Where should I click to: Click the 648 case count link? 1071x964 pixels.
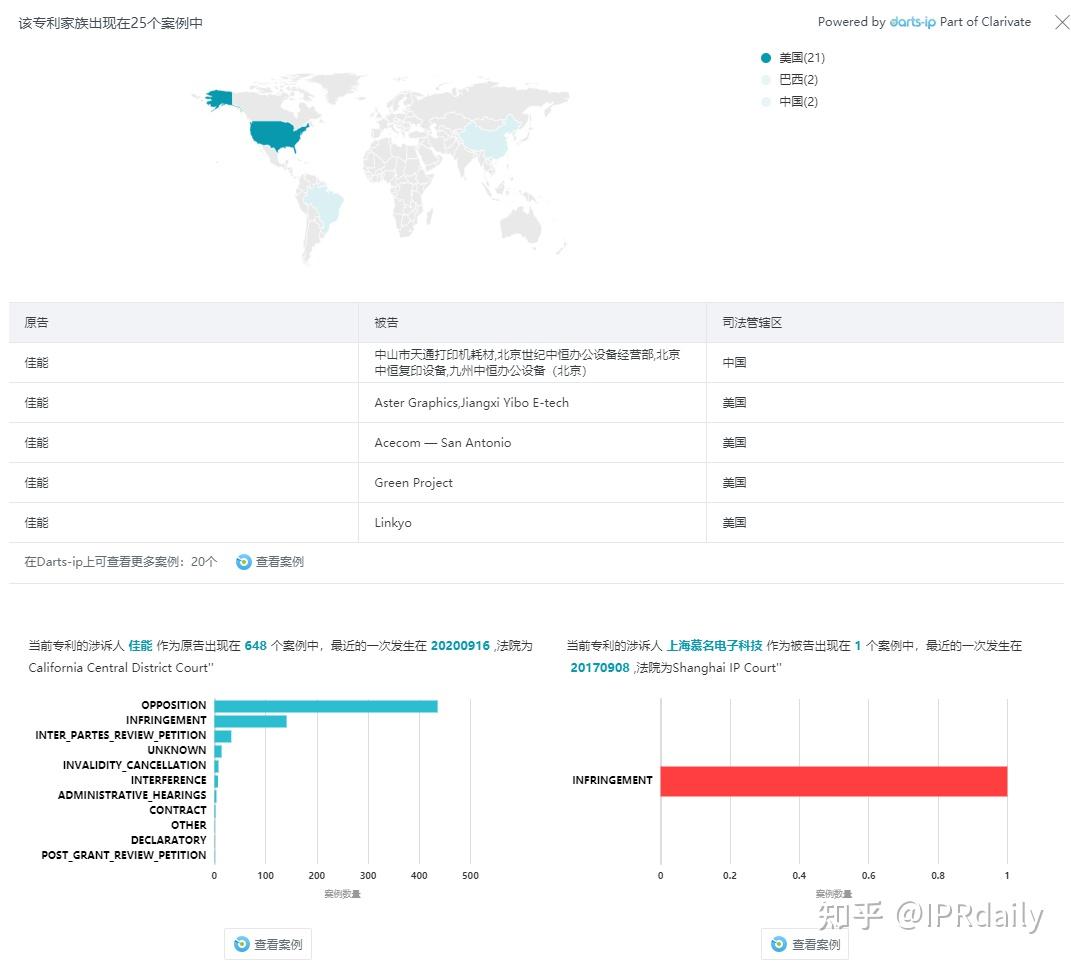255,646
